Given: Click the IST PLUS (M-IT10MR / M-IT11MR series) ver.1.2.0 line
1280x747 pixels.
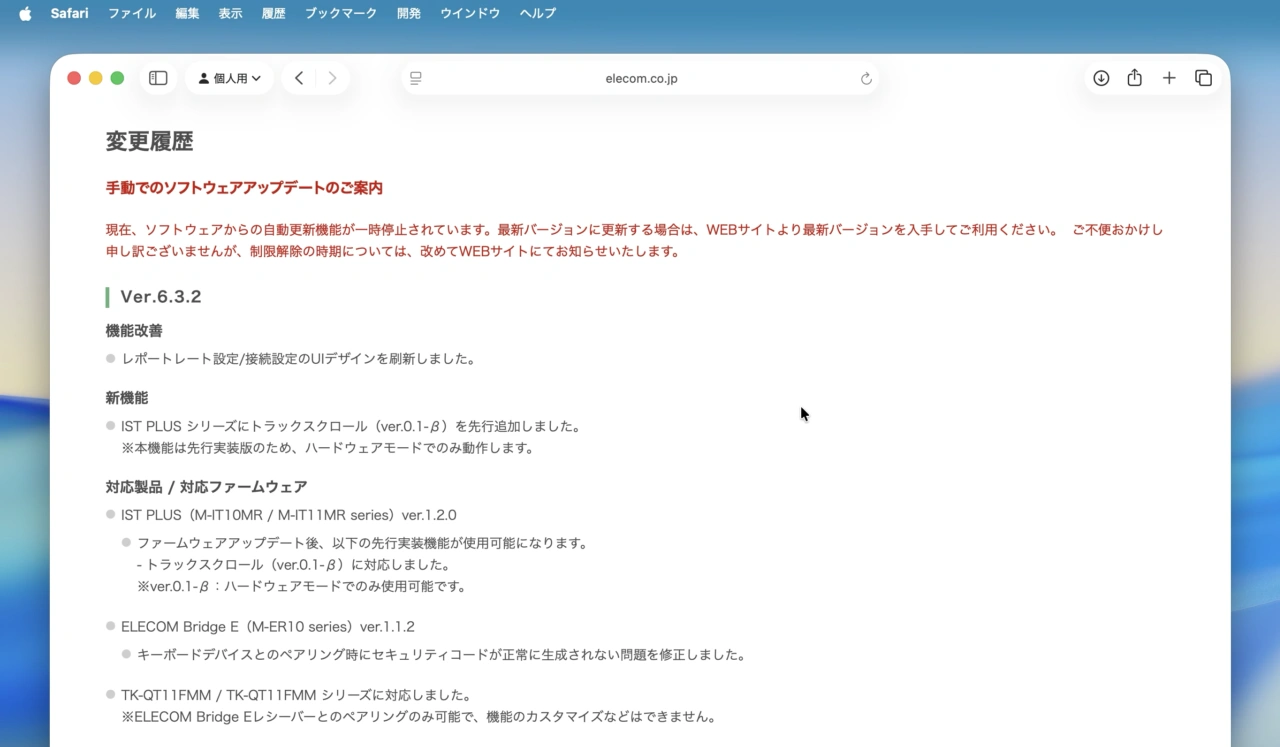Looking at the screenshot, I should point(289,515).
